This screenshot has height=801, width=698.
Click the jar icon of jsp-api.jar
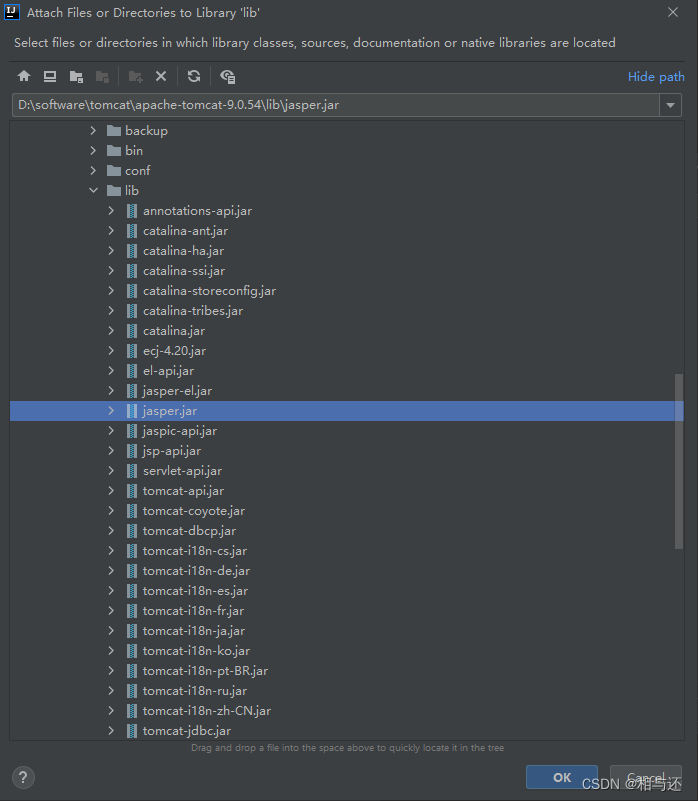coord(132,451)
